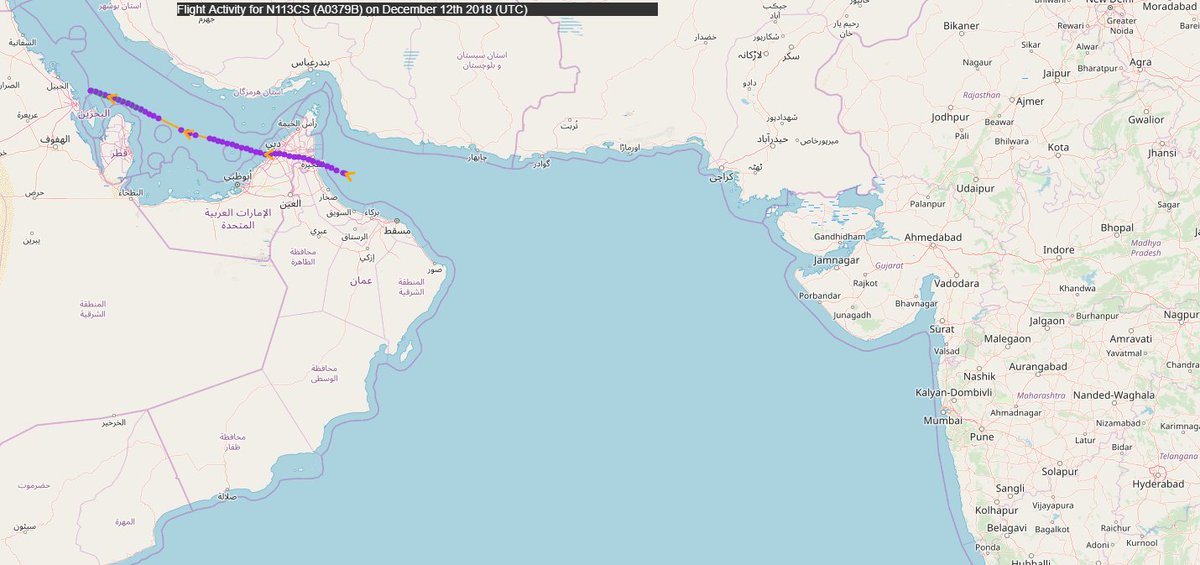
Task: Click the Nagpur city label
Action: [x=1181, y=315]
